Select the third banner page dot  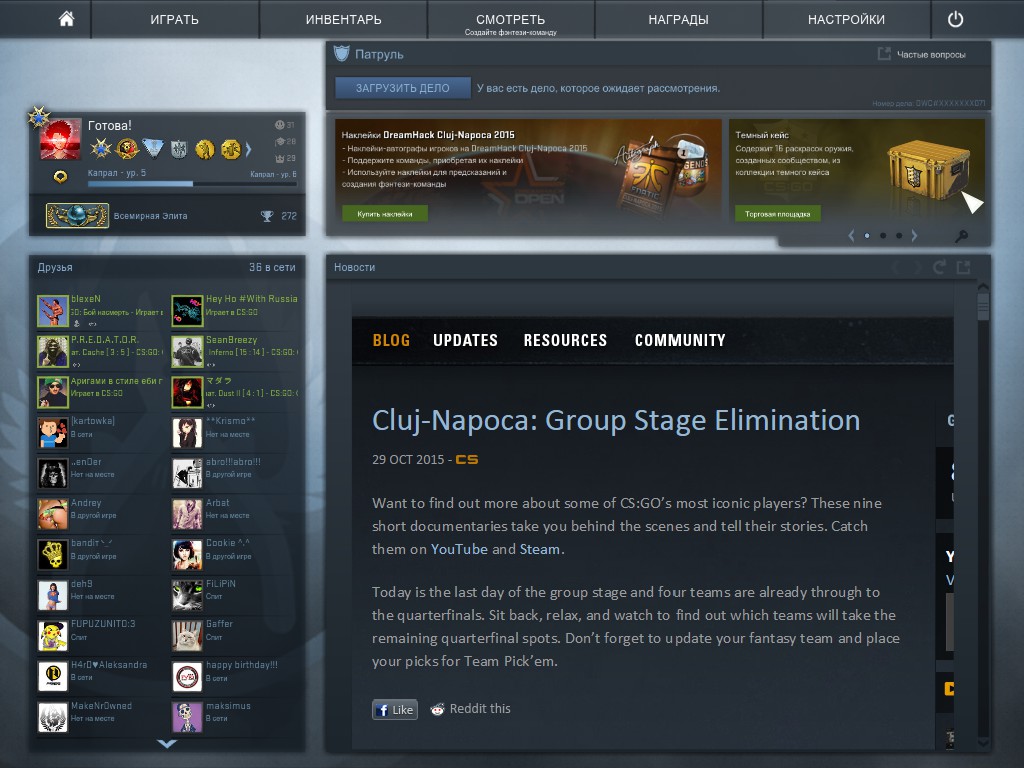899,236
